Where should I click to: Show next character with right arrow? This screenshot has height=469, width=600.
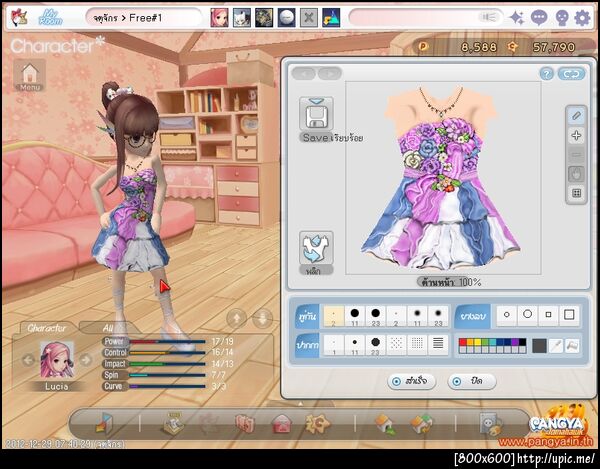[x=86, y=360]
